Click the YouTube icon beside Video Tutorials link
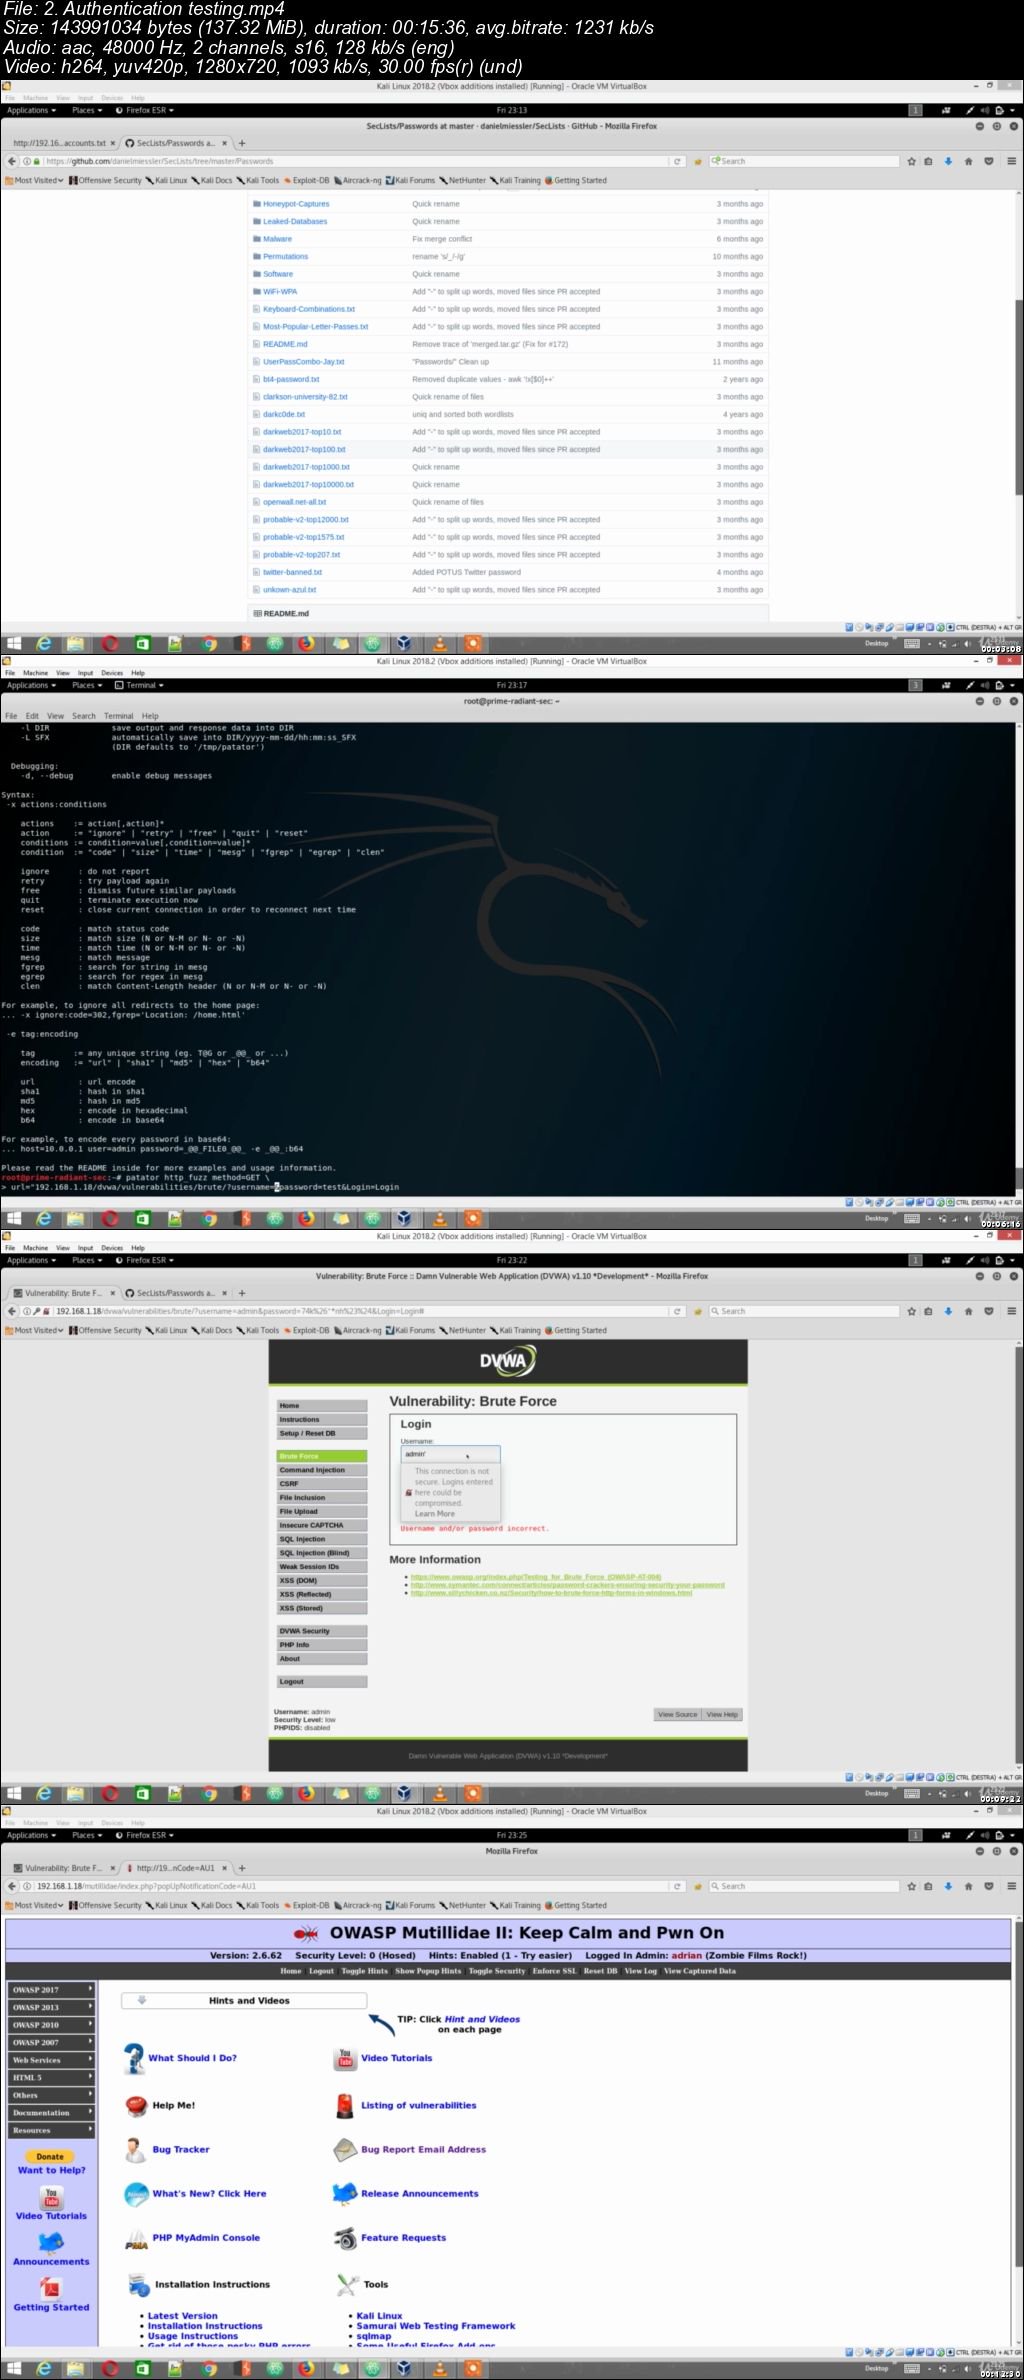This screenshot has height=2380, width=1024. (x=345, y=2058)
